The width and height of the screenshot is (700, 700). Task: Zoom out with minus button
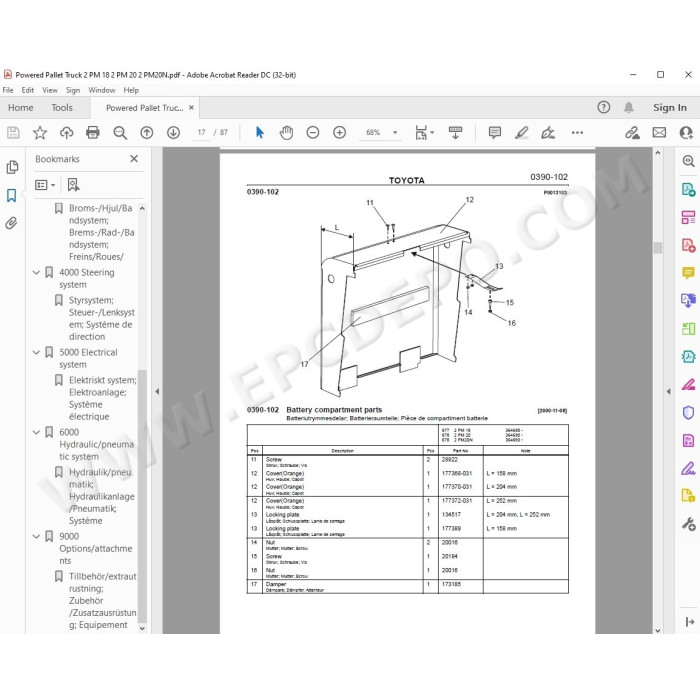[313, 133]
